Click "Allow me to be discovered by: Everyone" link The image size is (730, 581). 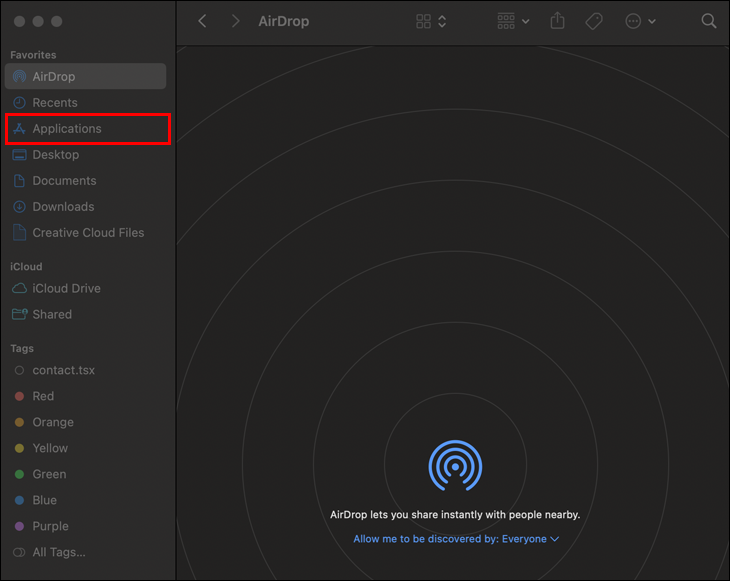pos(456,539)
